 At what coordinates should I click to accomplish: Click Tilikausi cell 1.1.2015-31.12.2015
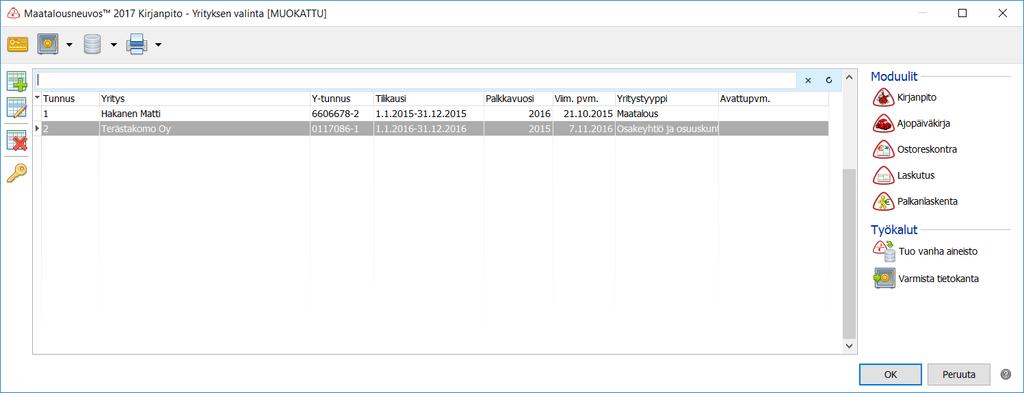point(428,114)
